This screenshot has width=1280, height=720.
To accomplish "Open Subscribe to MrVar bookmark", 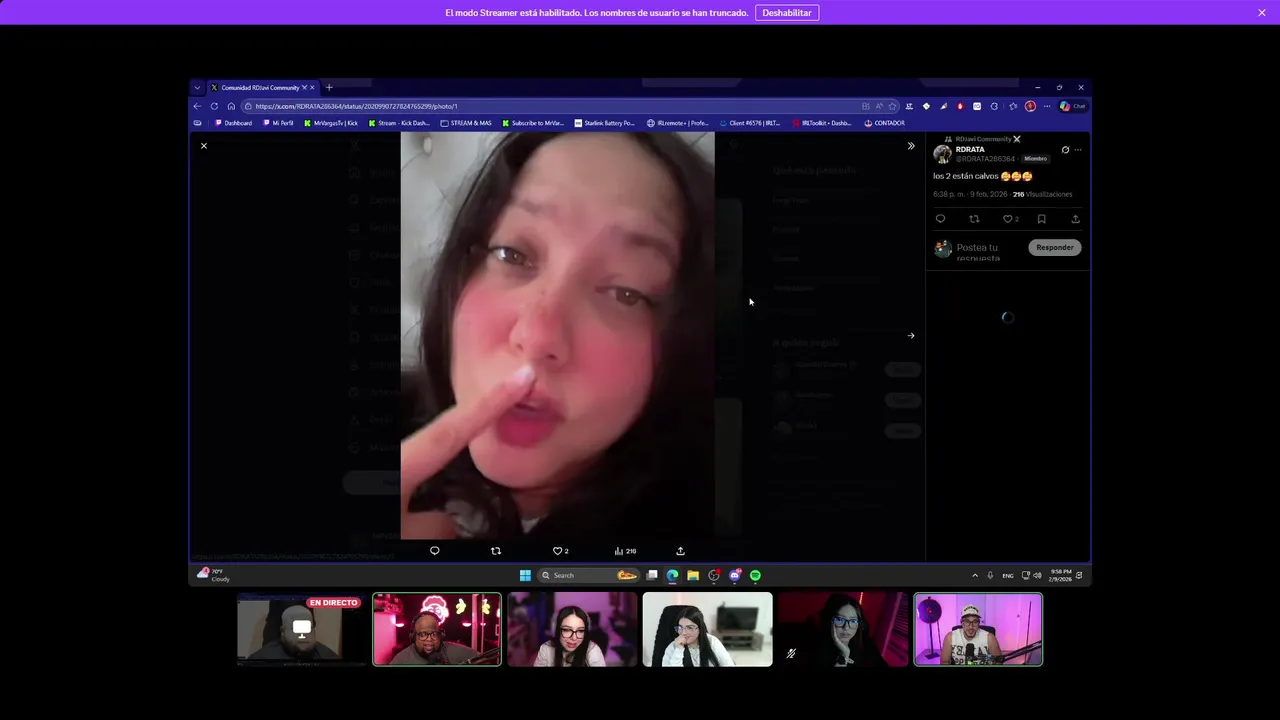I will point(533,123).
